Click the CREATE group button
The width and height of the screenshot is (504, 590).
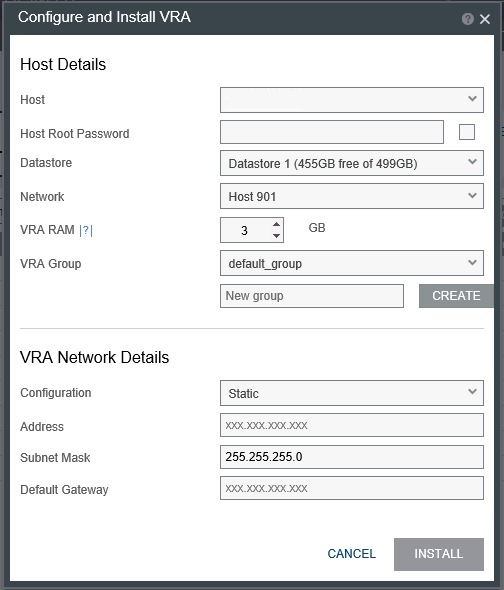[x=456, y=296]
